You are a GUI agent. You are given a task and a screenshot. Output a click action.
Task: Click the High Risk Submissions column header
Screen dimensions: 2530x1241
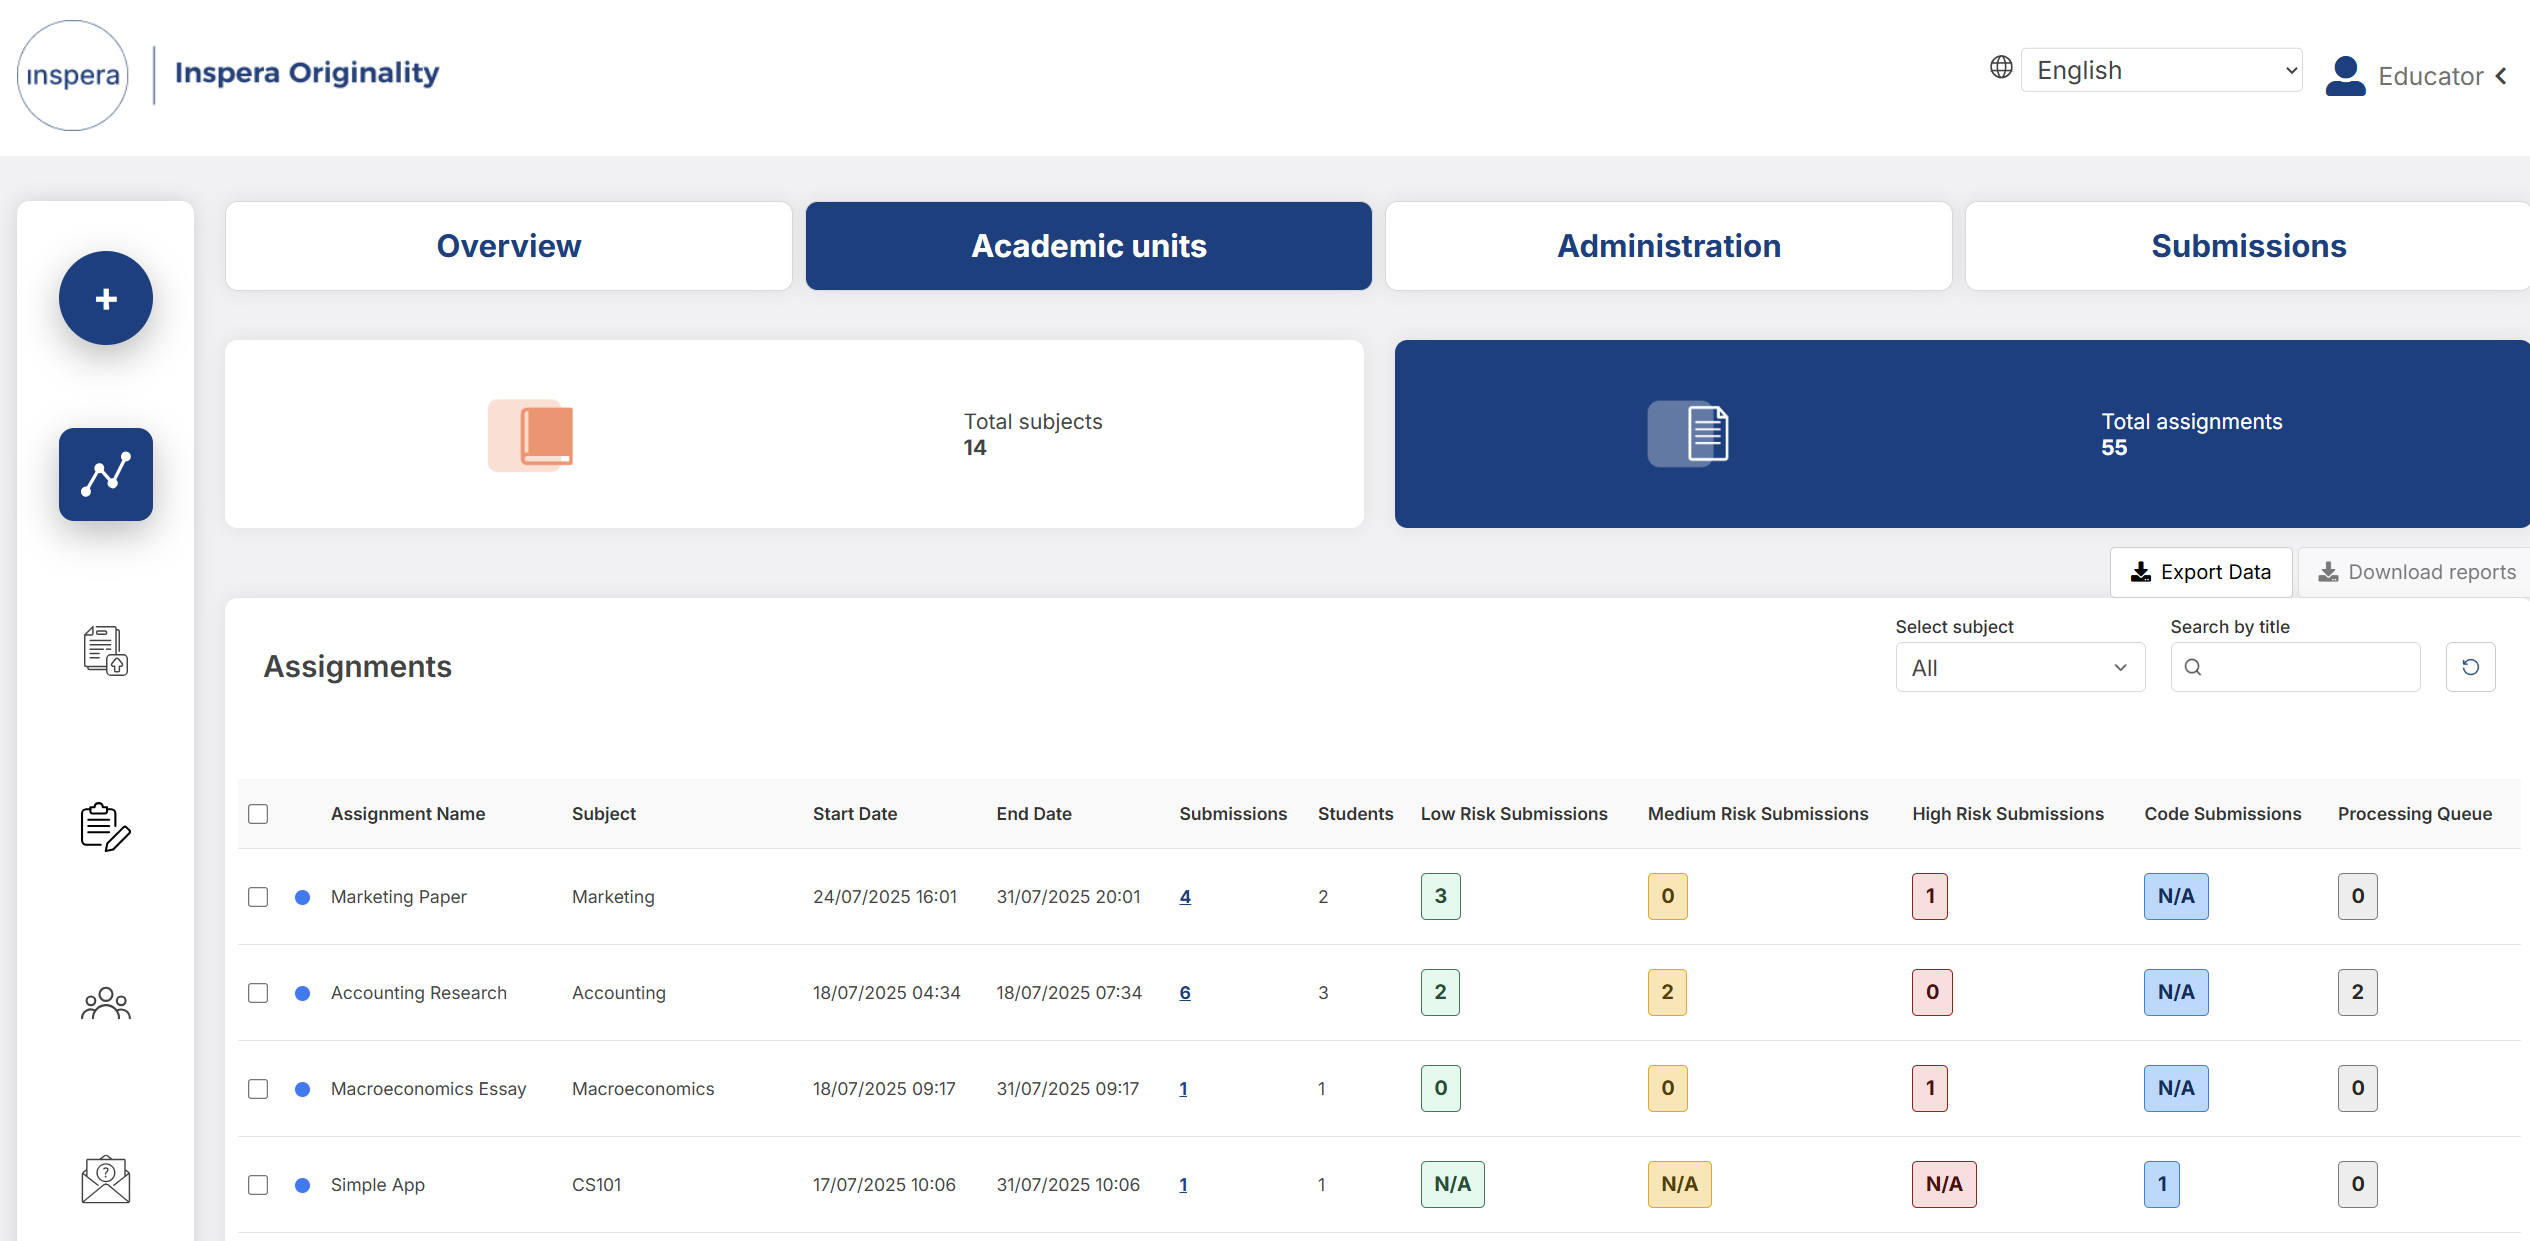(2008, 814)
